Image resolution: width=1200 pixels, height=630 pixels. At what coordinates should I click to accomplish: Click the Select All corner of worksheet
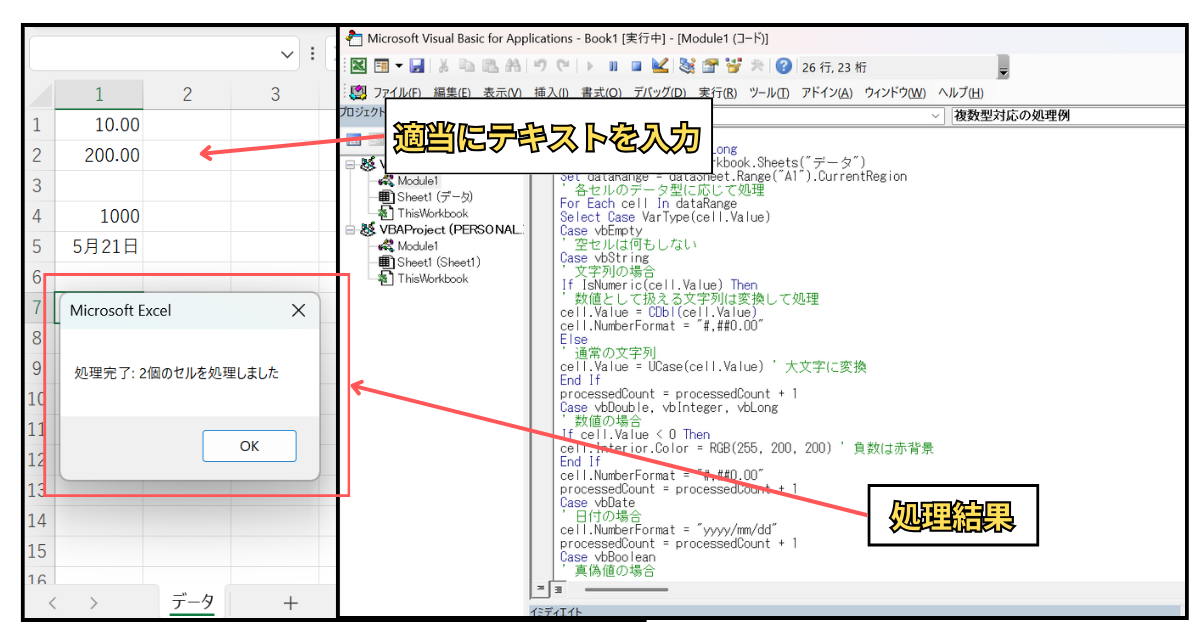click(x=40, y=95)
